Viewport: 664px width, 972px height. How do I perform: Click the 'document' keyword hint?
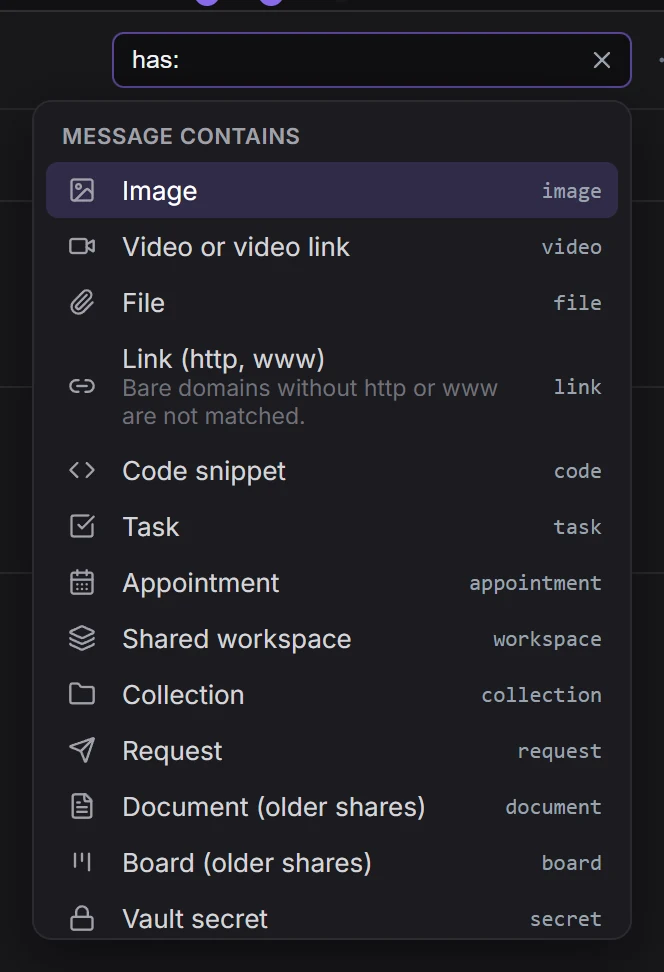[553, 806]
